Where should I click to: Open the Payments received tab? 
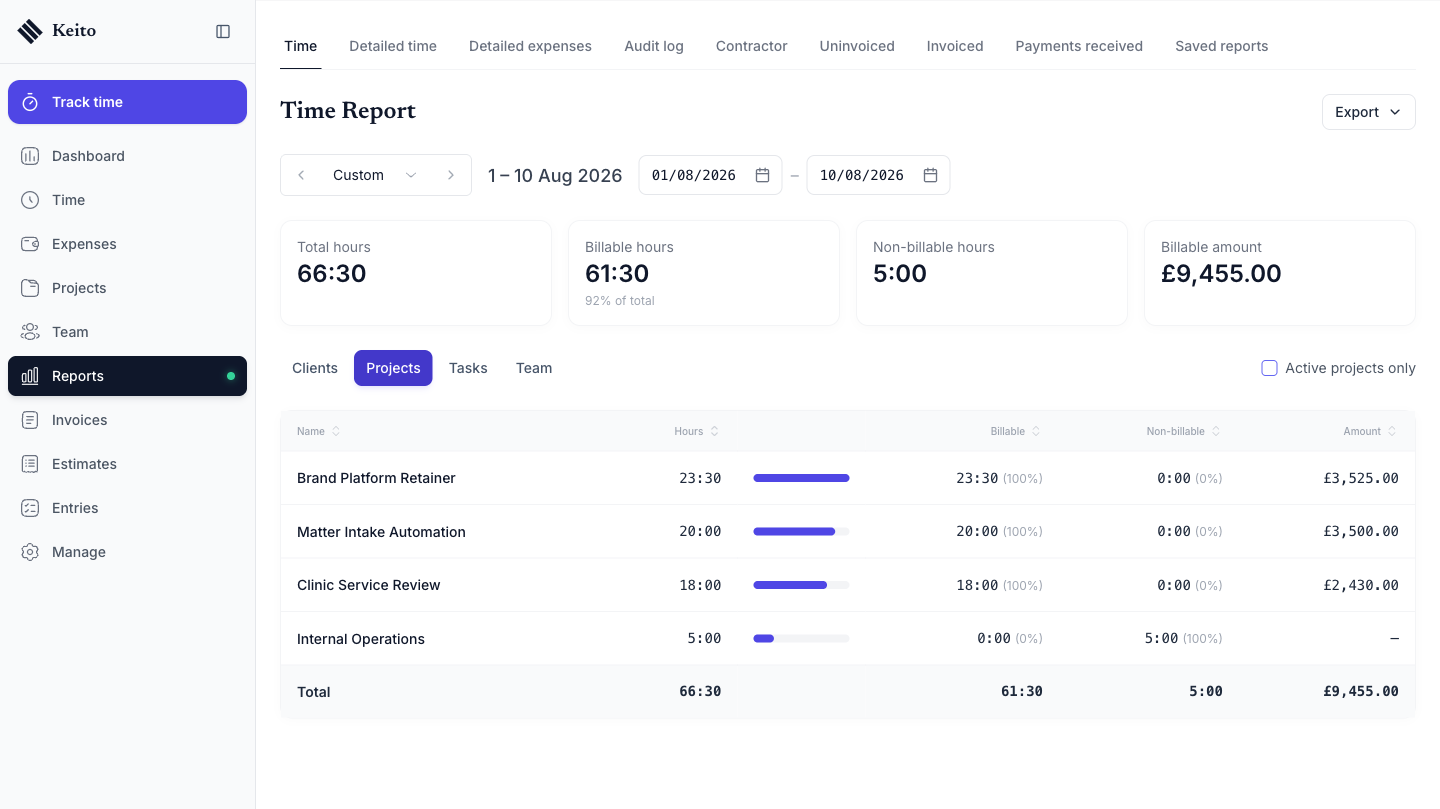pos(1079,46)
